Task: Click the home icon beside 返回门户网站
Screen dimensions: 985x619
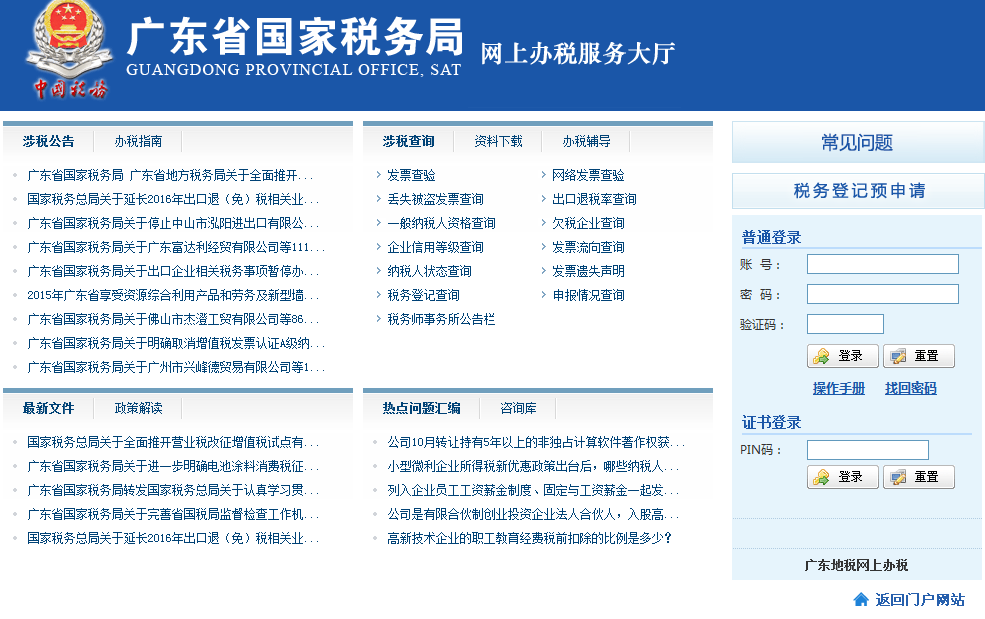Action: 861,600
